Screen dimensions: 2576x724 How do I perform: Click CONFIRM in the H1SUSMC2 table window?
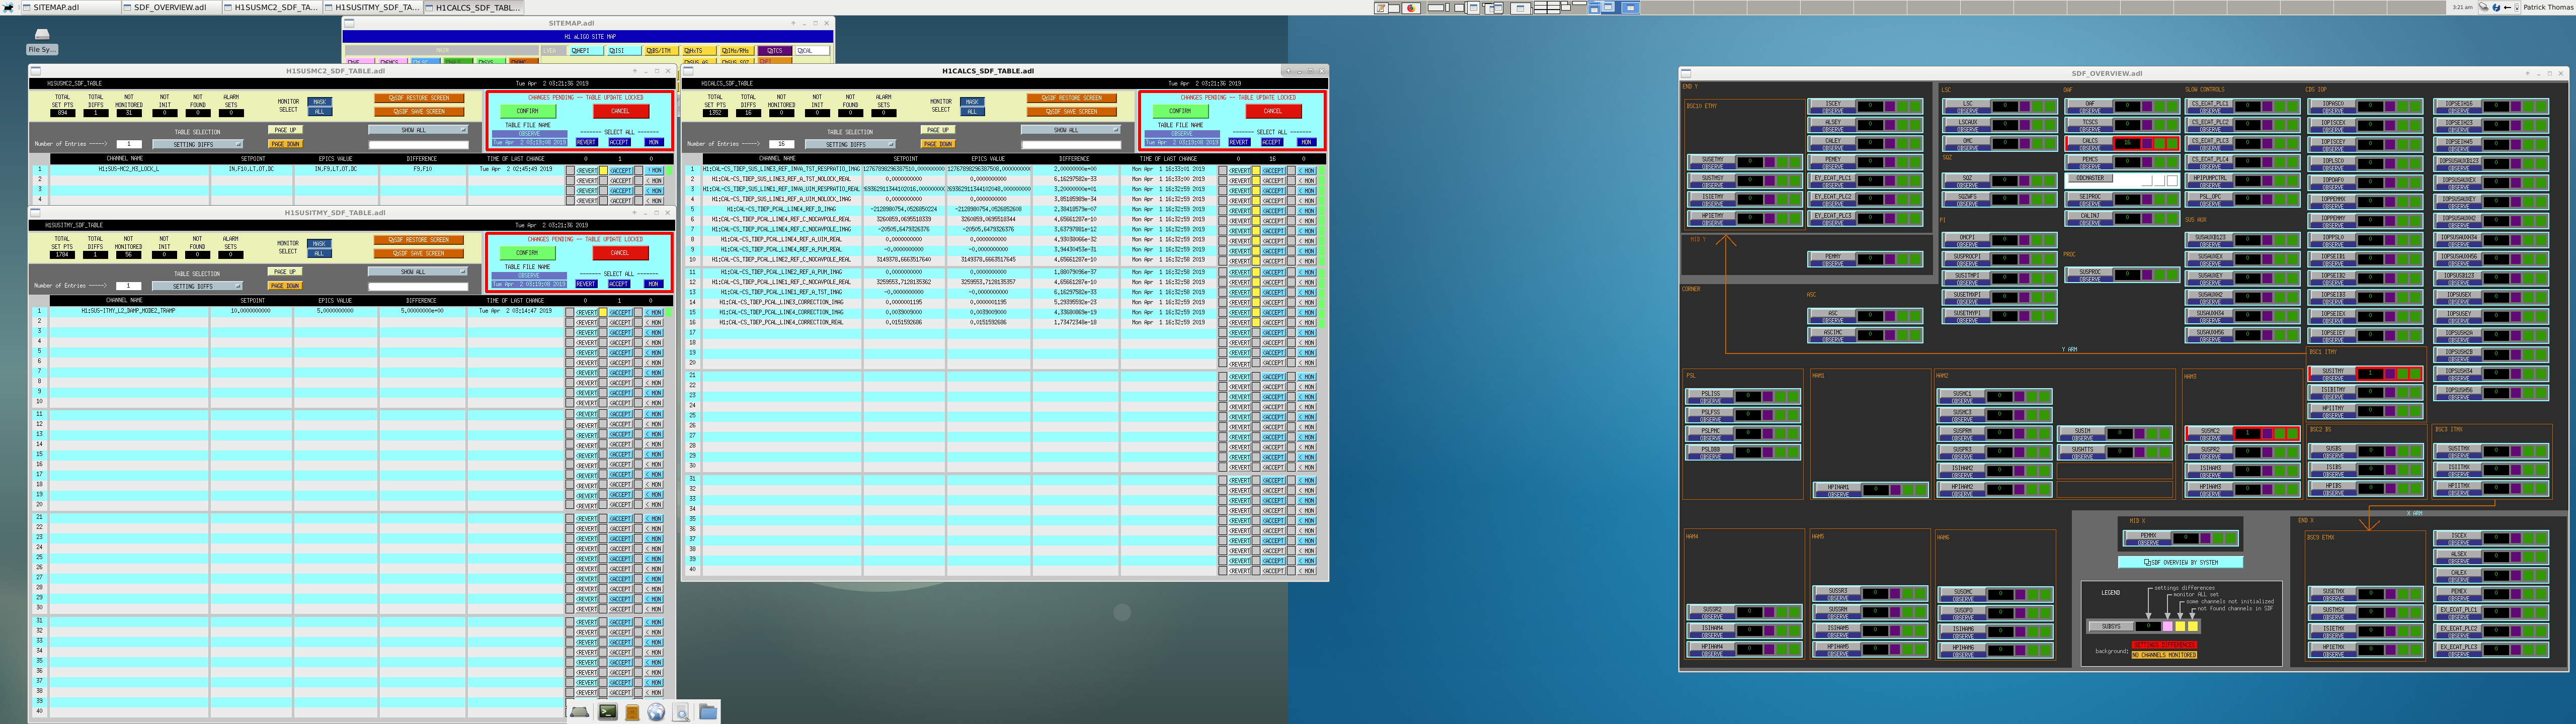point(527,111)
